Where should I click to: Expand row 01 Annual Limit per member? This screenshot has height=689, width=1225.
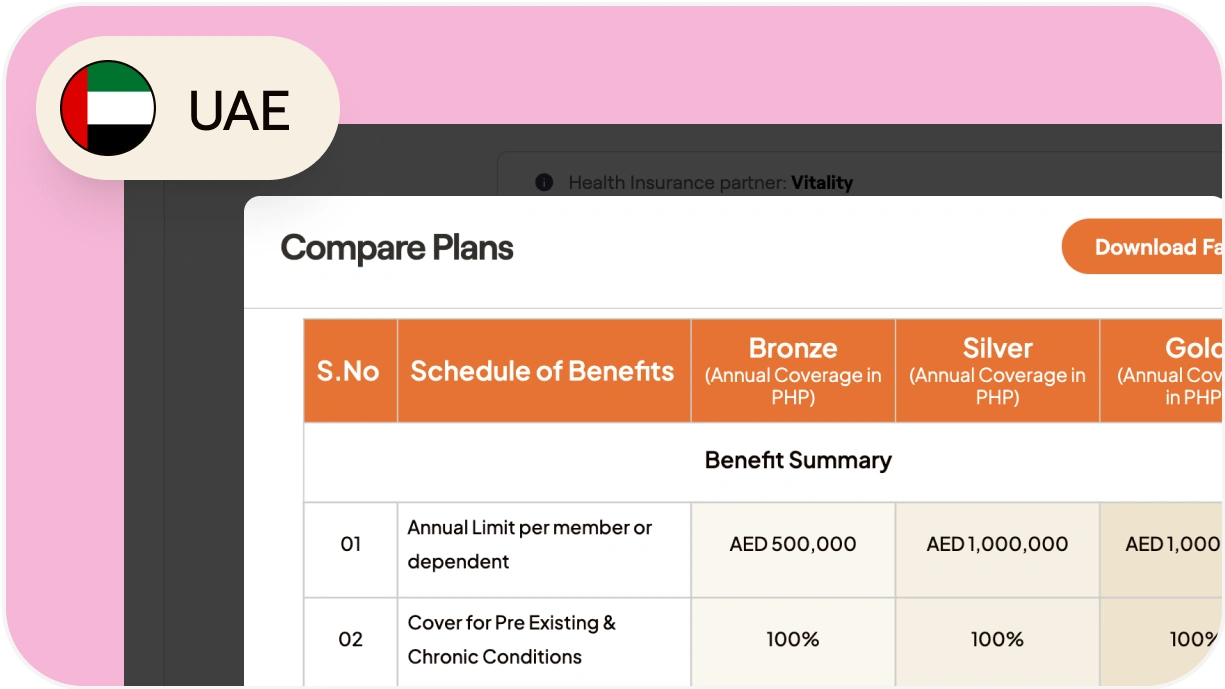[x=529, y=544]
